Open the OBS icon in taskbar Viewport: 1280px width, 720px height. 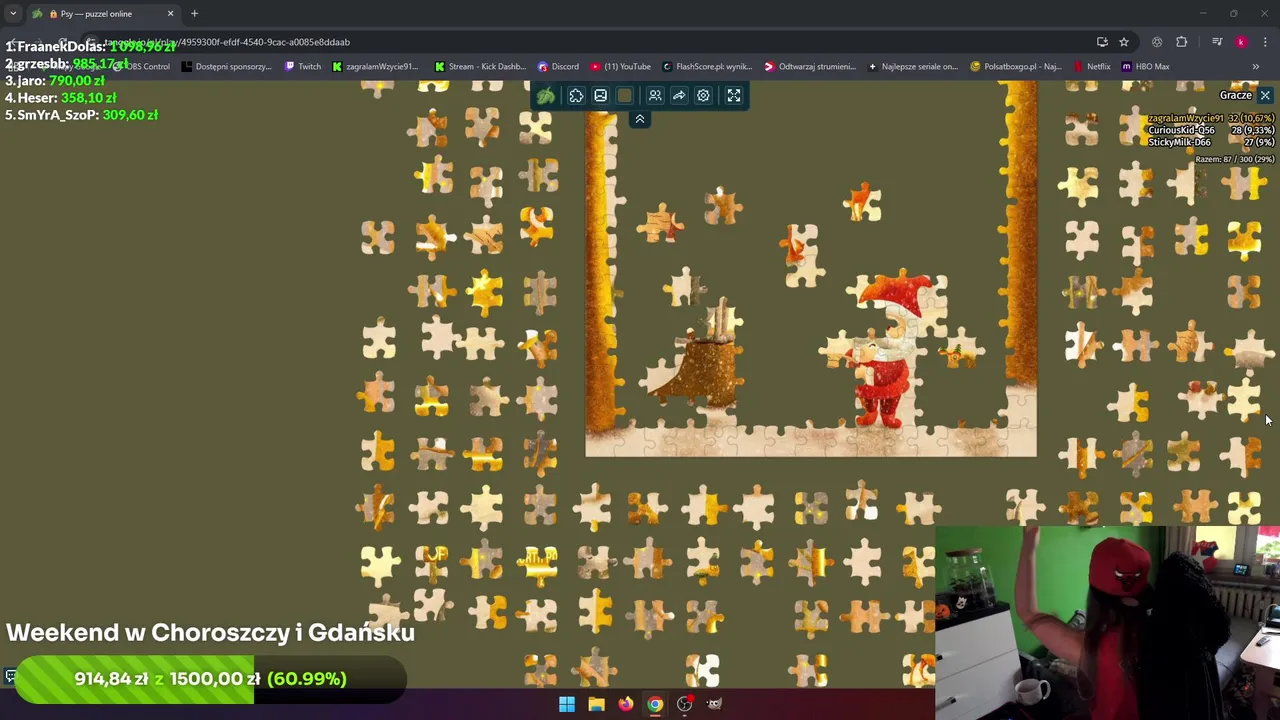685,704
